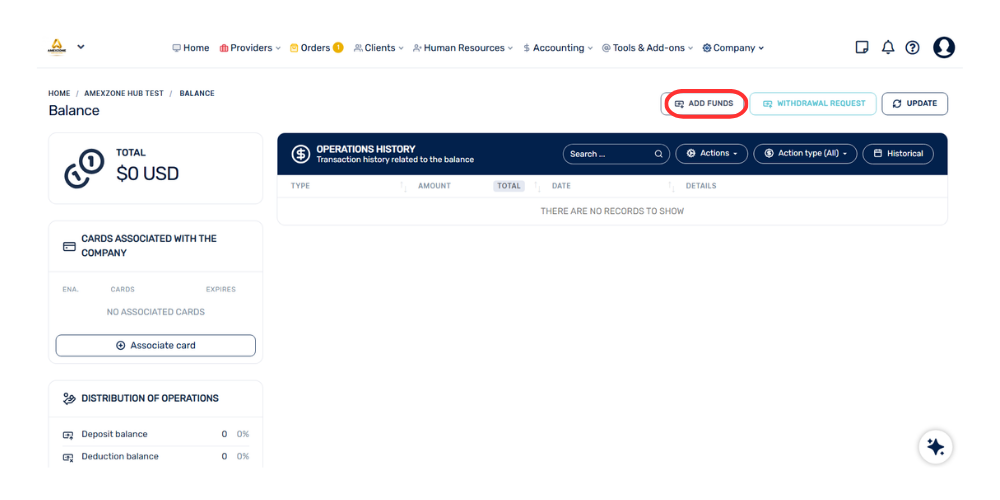Open the Providers menu
The image size is (1000, 500).
point(250,48)
